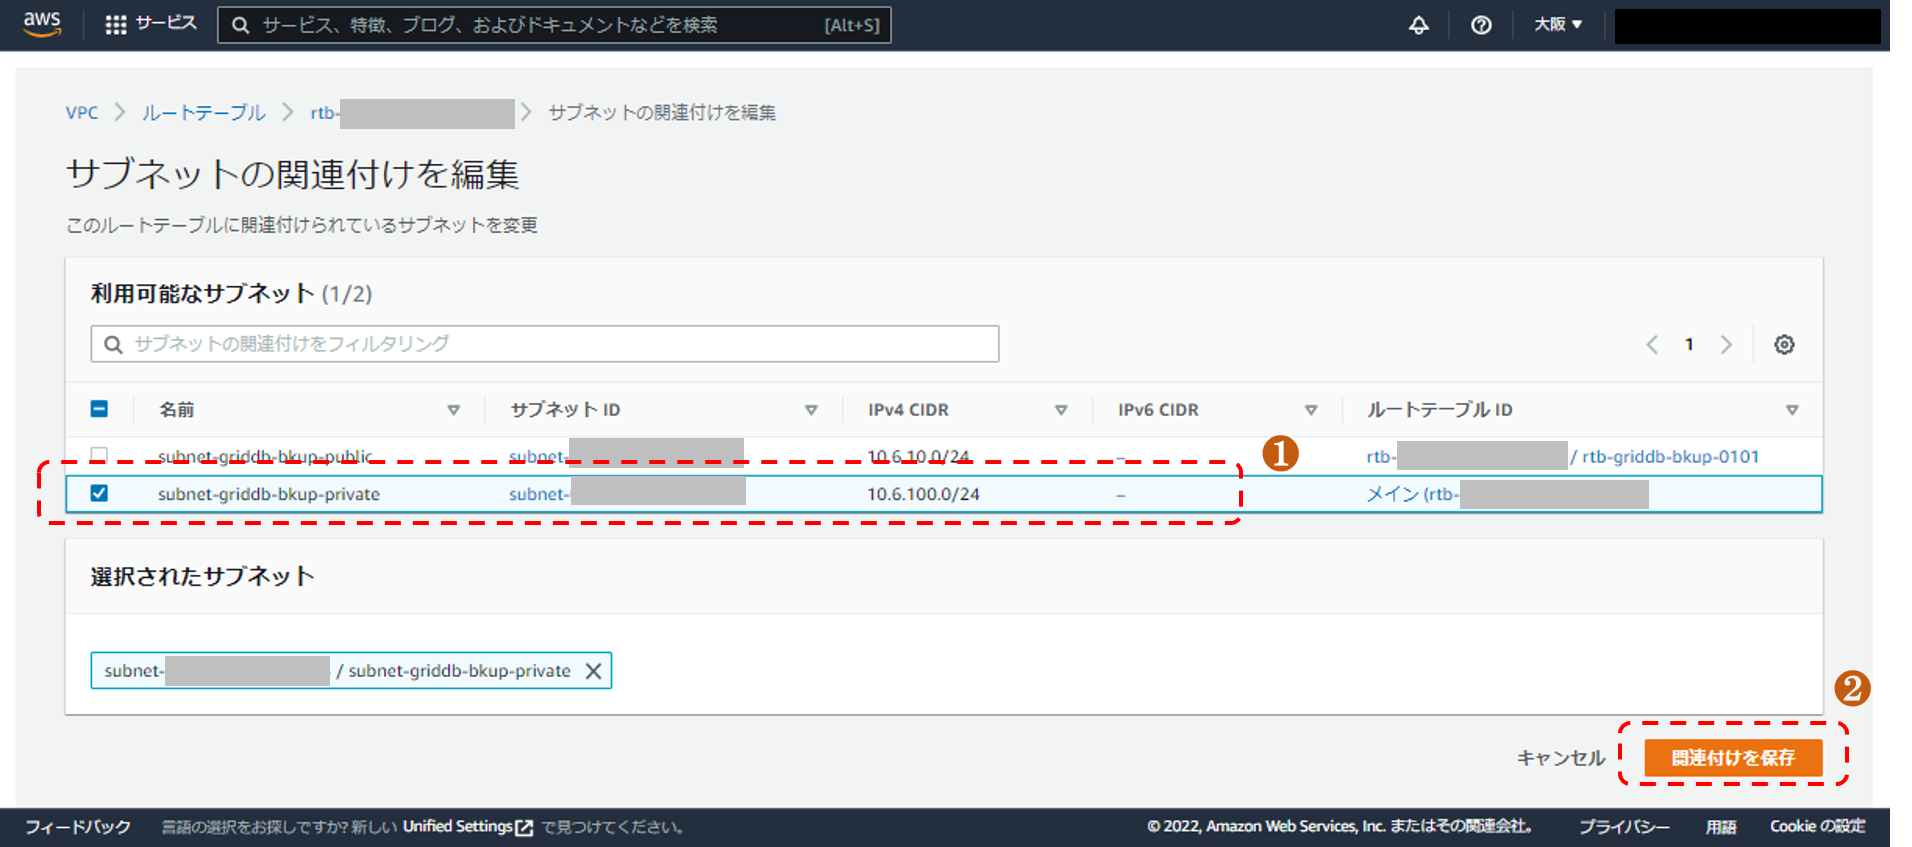Open the サービス grid menu
Screen dimensions: 1912x847
pos(150,24)
